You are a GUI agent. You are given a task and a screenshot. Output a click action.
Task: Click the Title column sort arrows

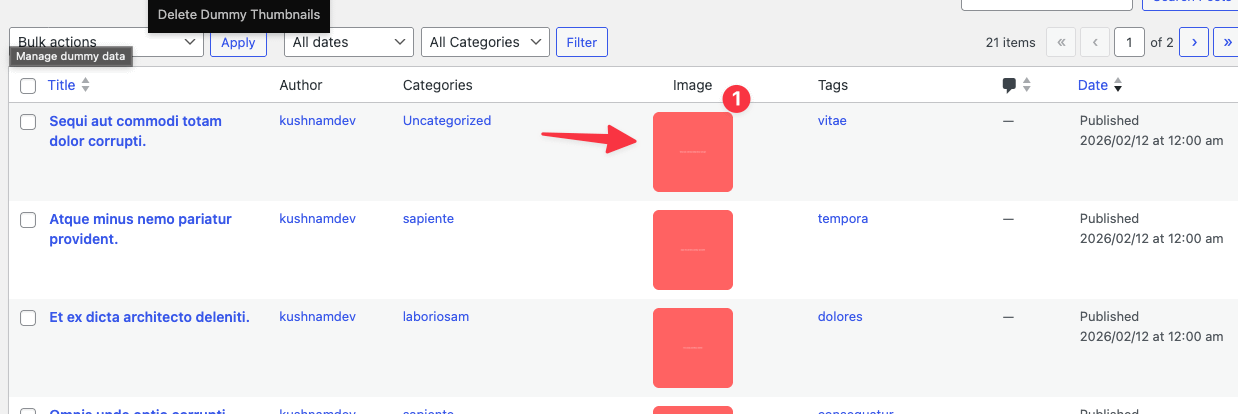point(86,86)
